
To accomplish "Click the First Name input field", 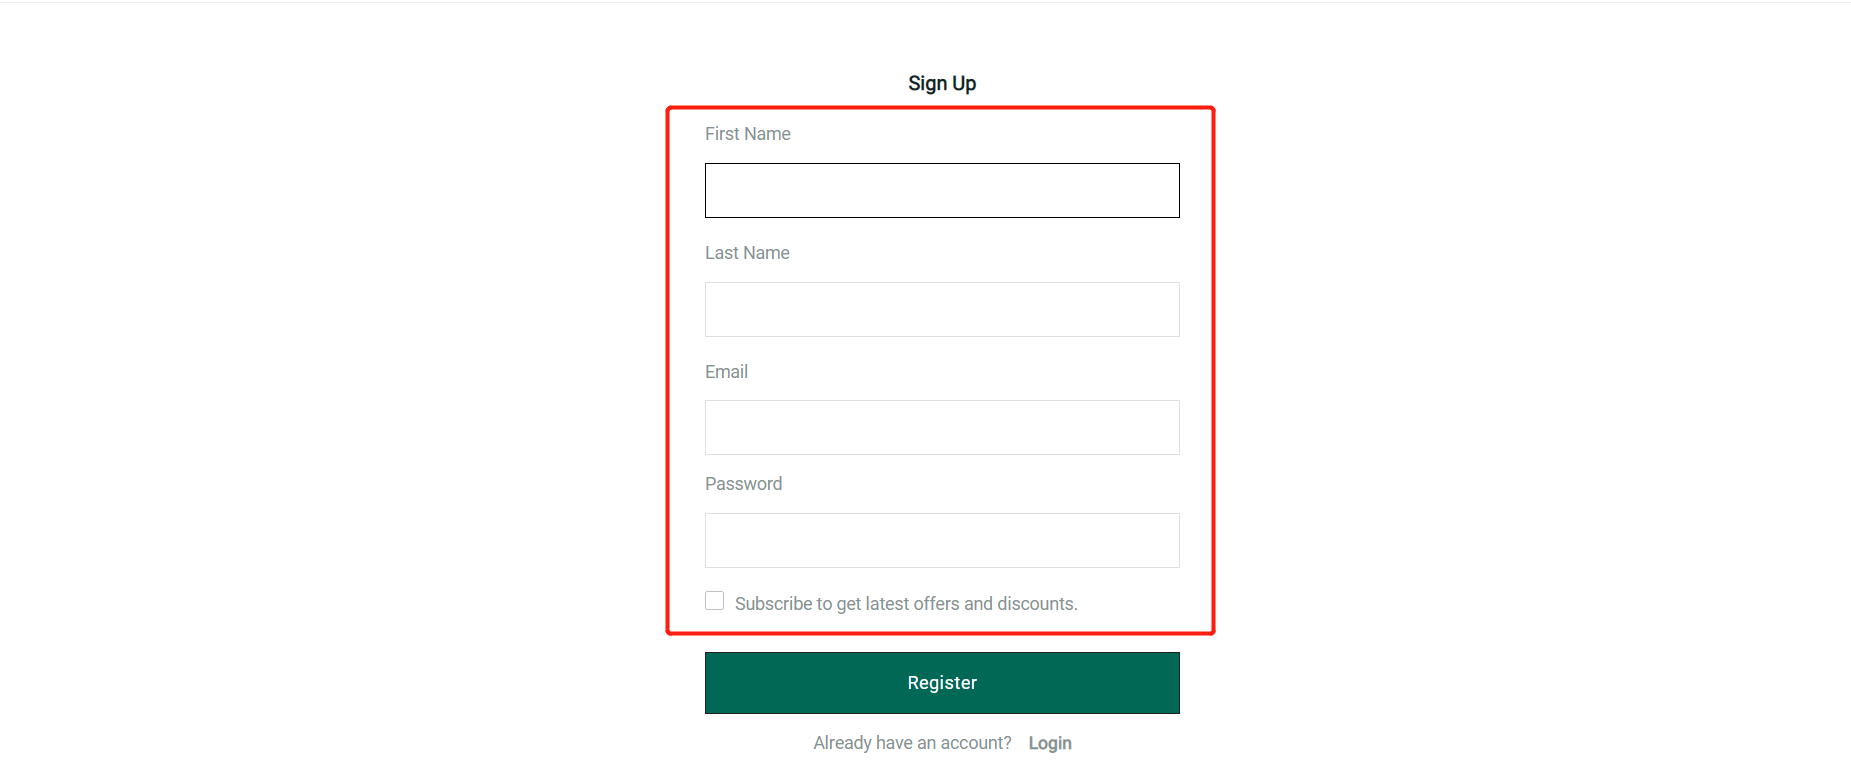I will pyautogui.click(x=942, y=190).
